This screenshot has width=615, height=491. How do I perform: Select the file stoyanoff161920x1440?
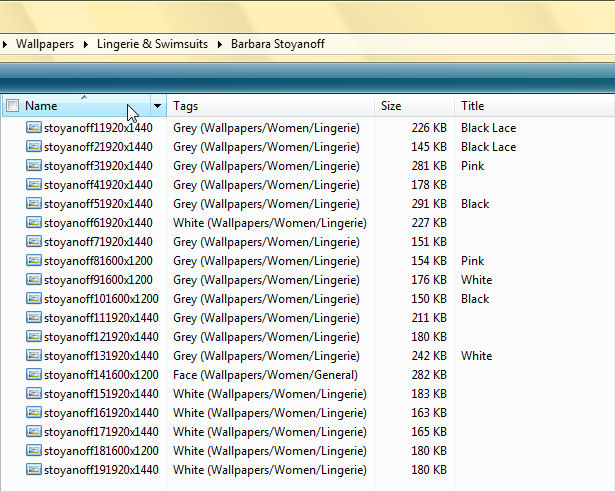pos(100,413)
